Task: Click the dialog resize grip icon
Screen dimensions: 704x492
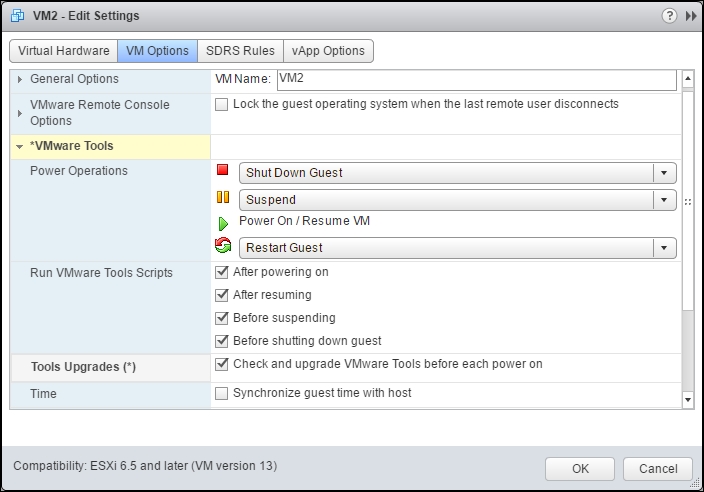Action: [x=696, y=484]
